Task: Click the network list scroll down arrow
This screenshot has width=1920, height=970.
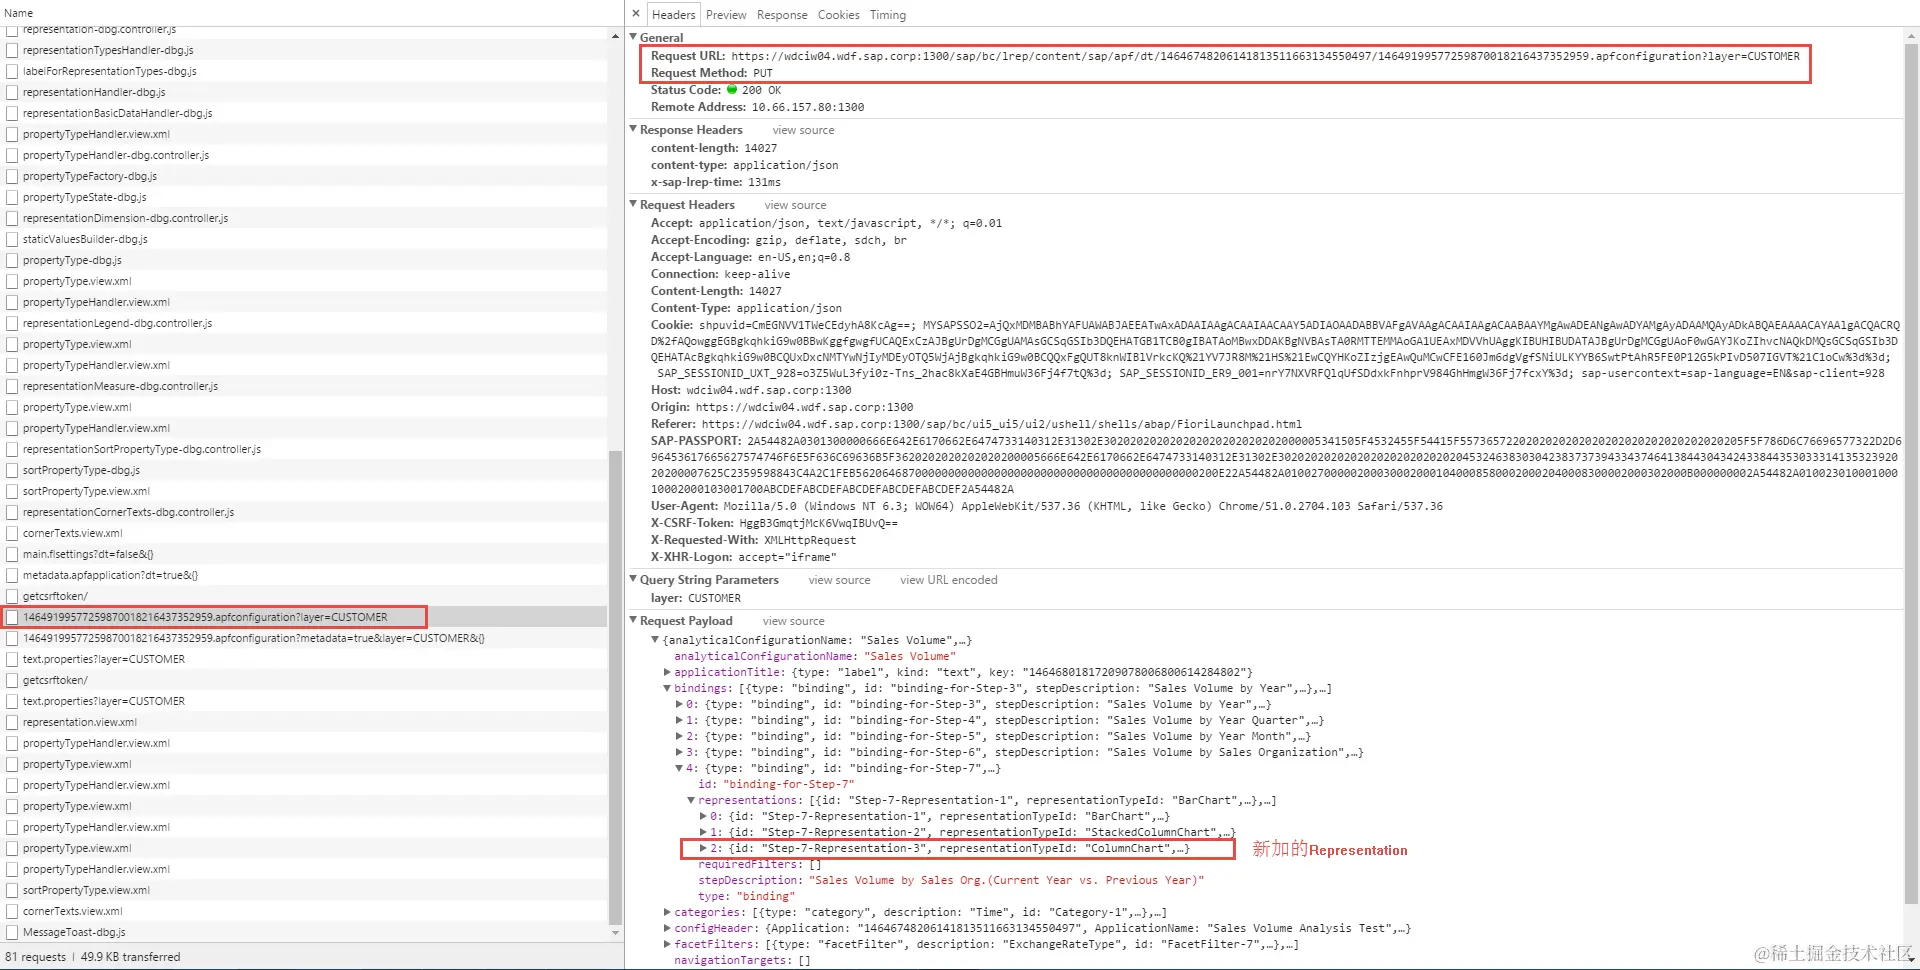Action: pyautogui.click(x=615, y=933)
